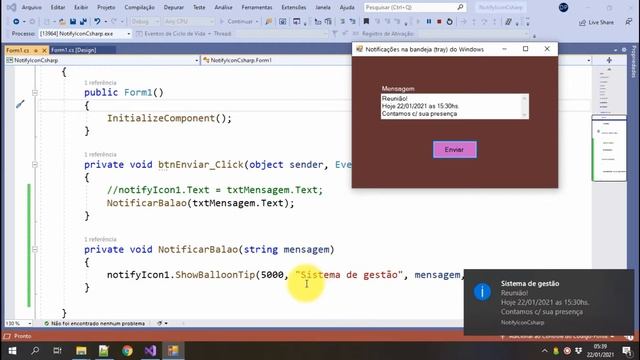Image resolution: width=640 pixels, height=360 pixels.
Task: Click the Visual Studio taskbar icon
Action: [150, 351]
